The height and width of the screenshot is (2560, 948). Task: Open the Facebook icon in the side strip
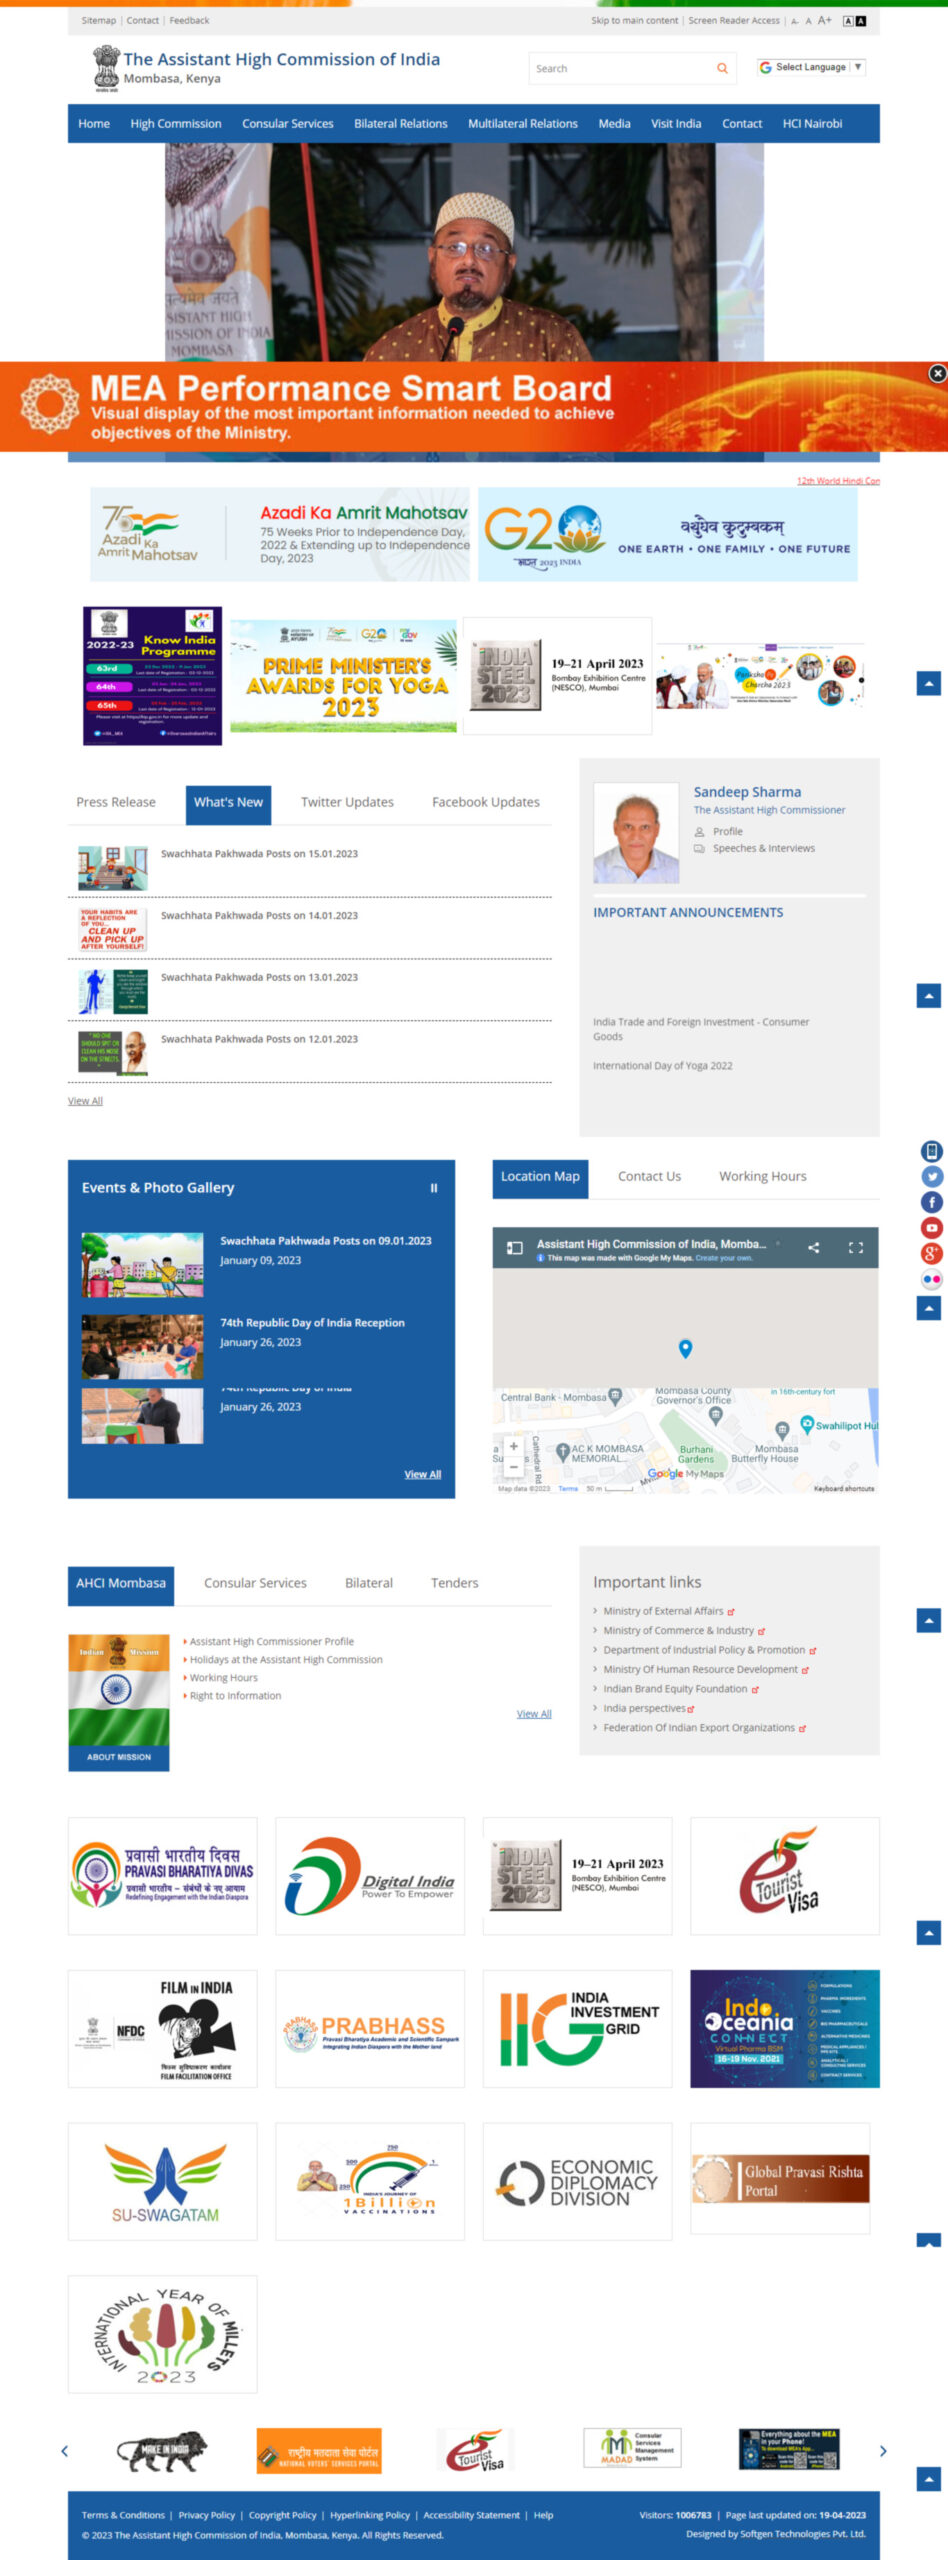[931, 1202]
